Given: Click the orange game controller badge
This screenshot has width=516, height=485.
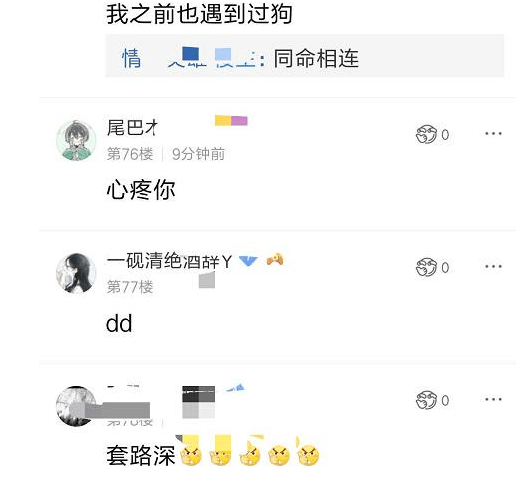Looking at the screenshot, I should pyautogui.click(x=275, y=259).
